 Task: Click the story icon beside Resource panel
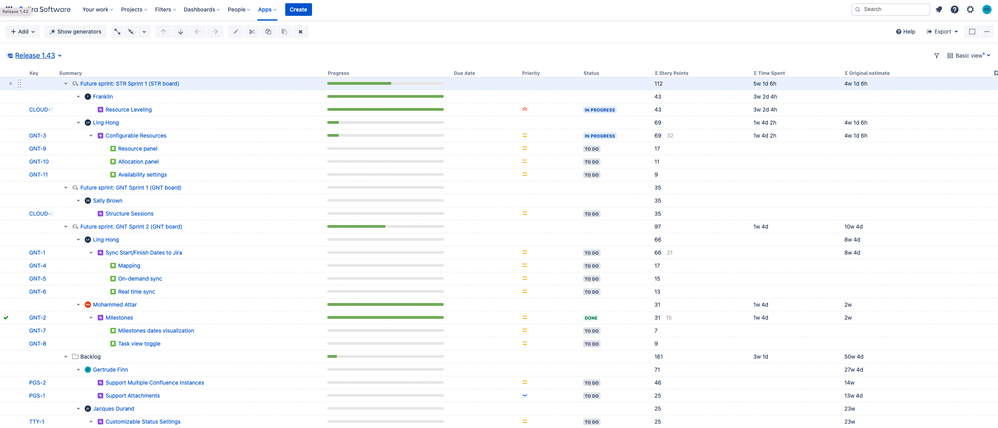click(x=113, y=148)
